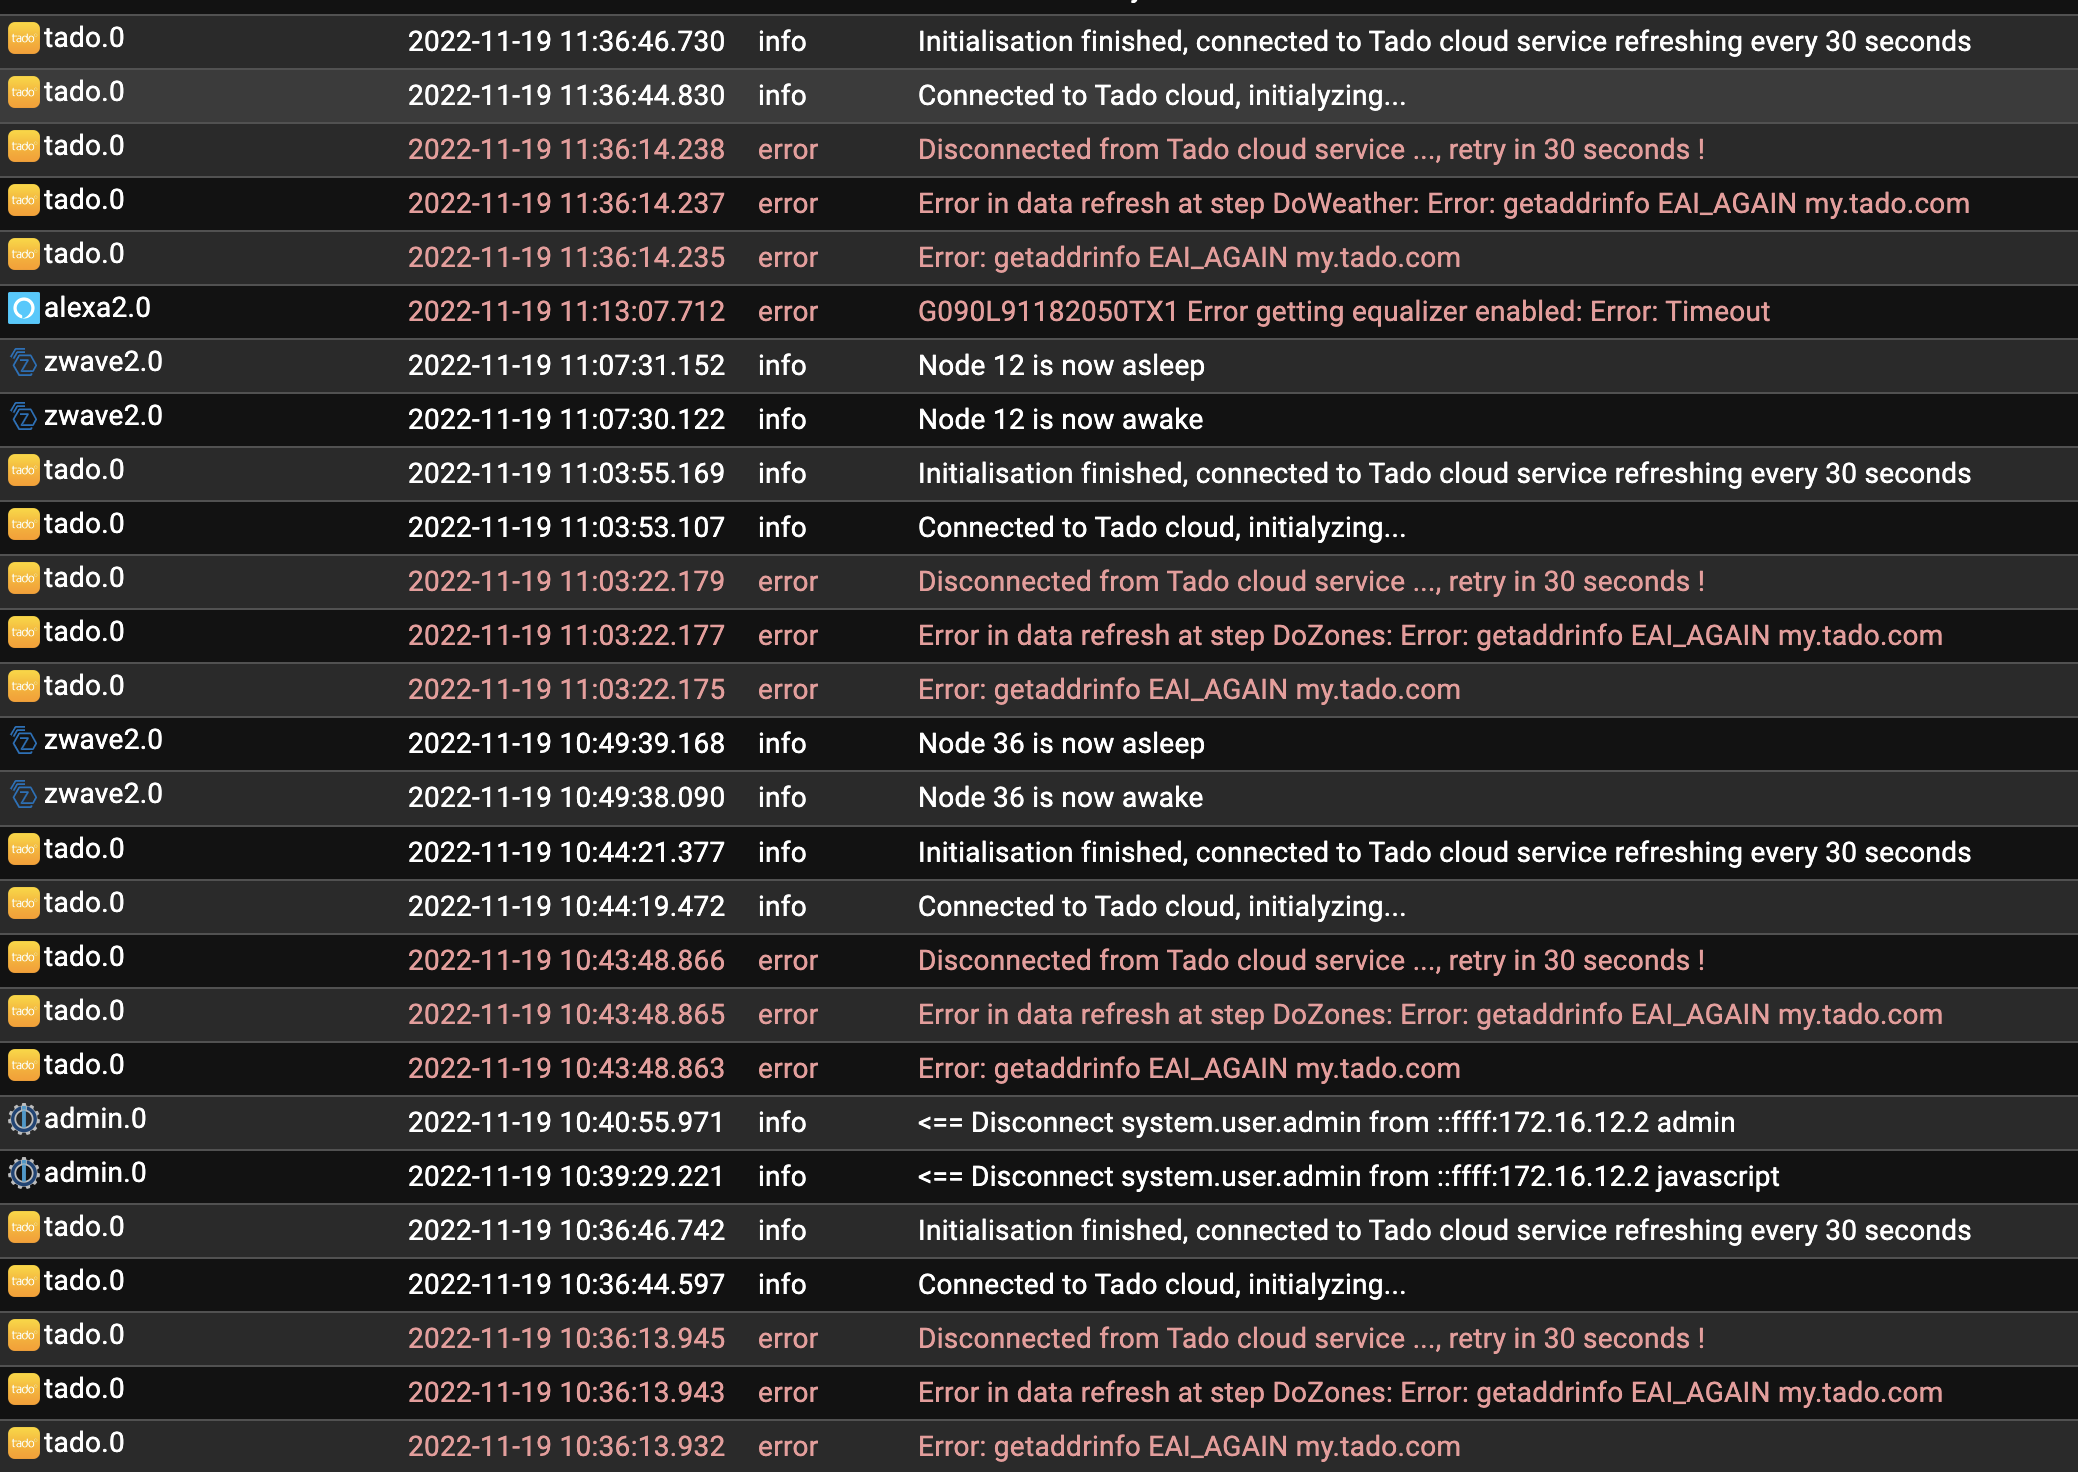Click the zwave2.0 icon beside 'Node 12 is now awake'
The image size is (2078, 1472).
point(22,416)
